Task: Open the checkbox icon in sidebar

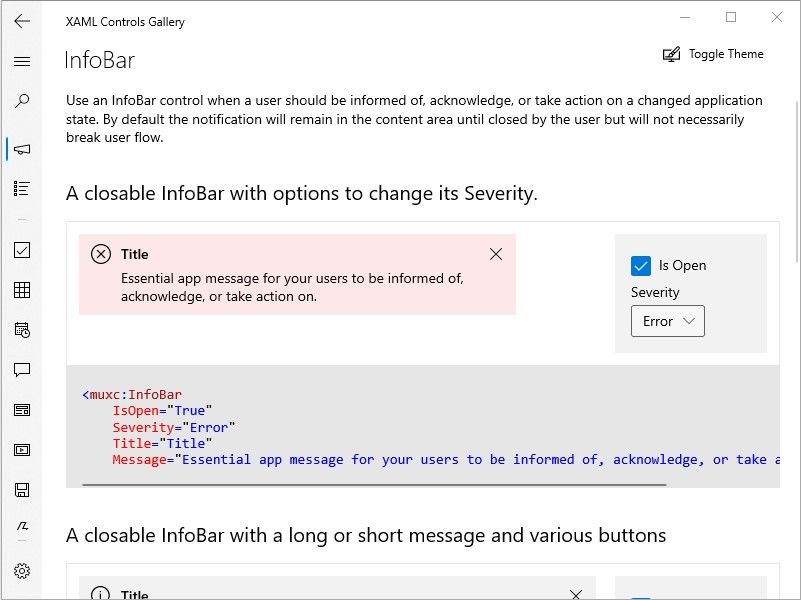Action: (22, 250)
